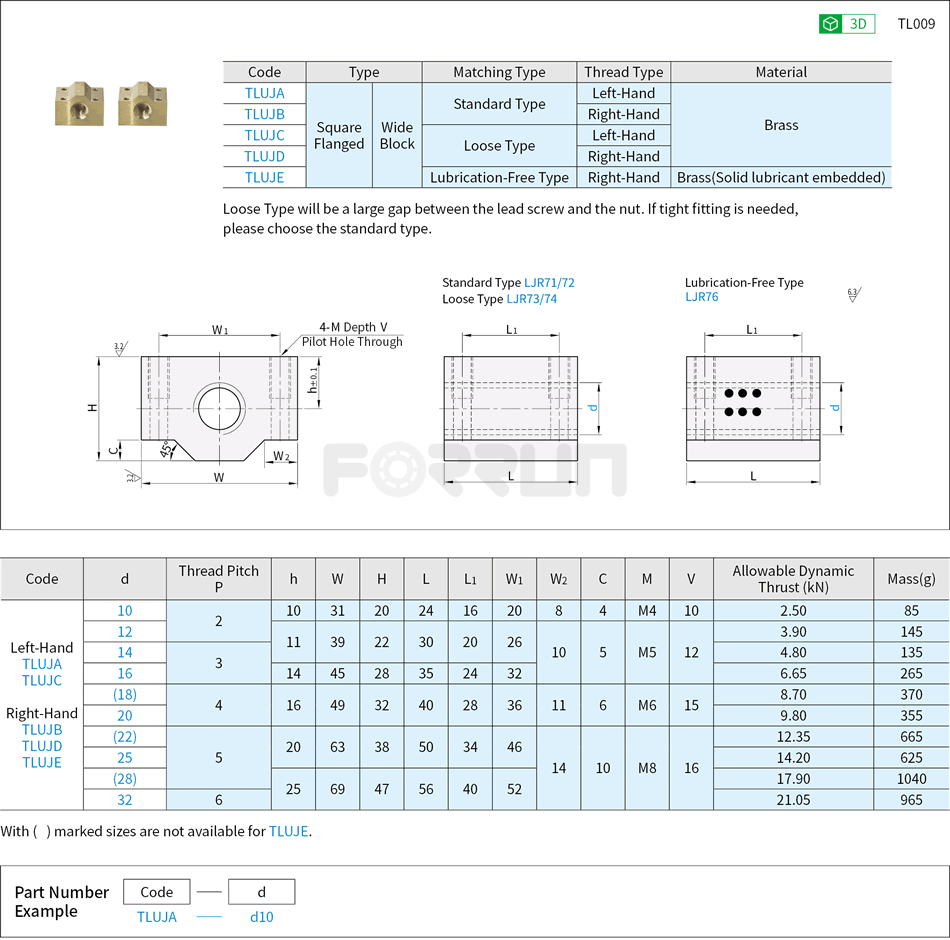
Task: Click TLUJE link in the footnote
Action: pyautogui.click(x=288, y=832)
